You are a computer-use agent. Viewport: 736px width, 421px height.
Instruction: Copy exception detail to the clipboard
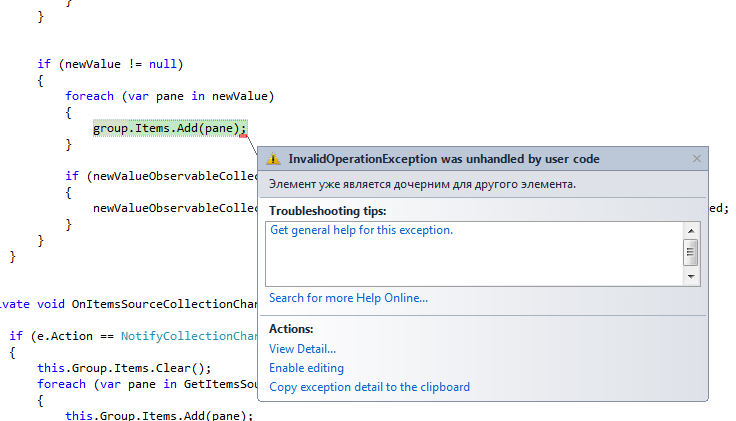click(x=369, y=387)
